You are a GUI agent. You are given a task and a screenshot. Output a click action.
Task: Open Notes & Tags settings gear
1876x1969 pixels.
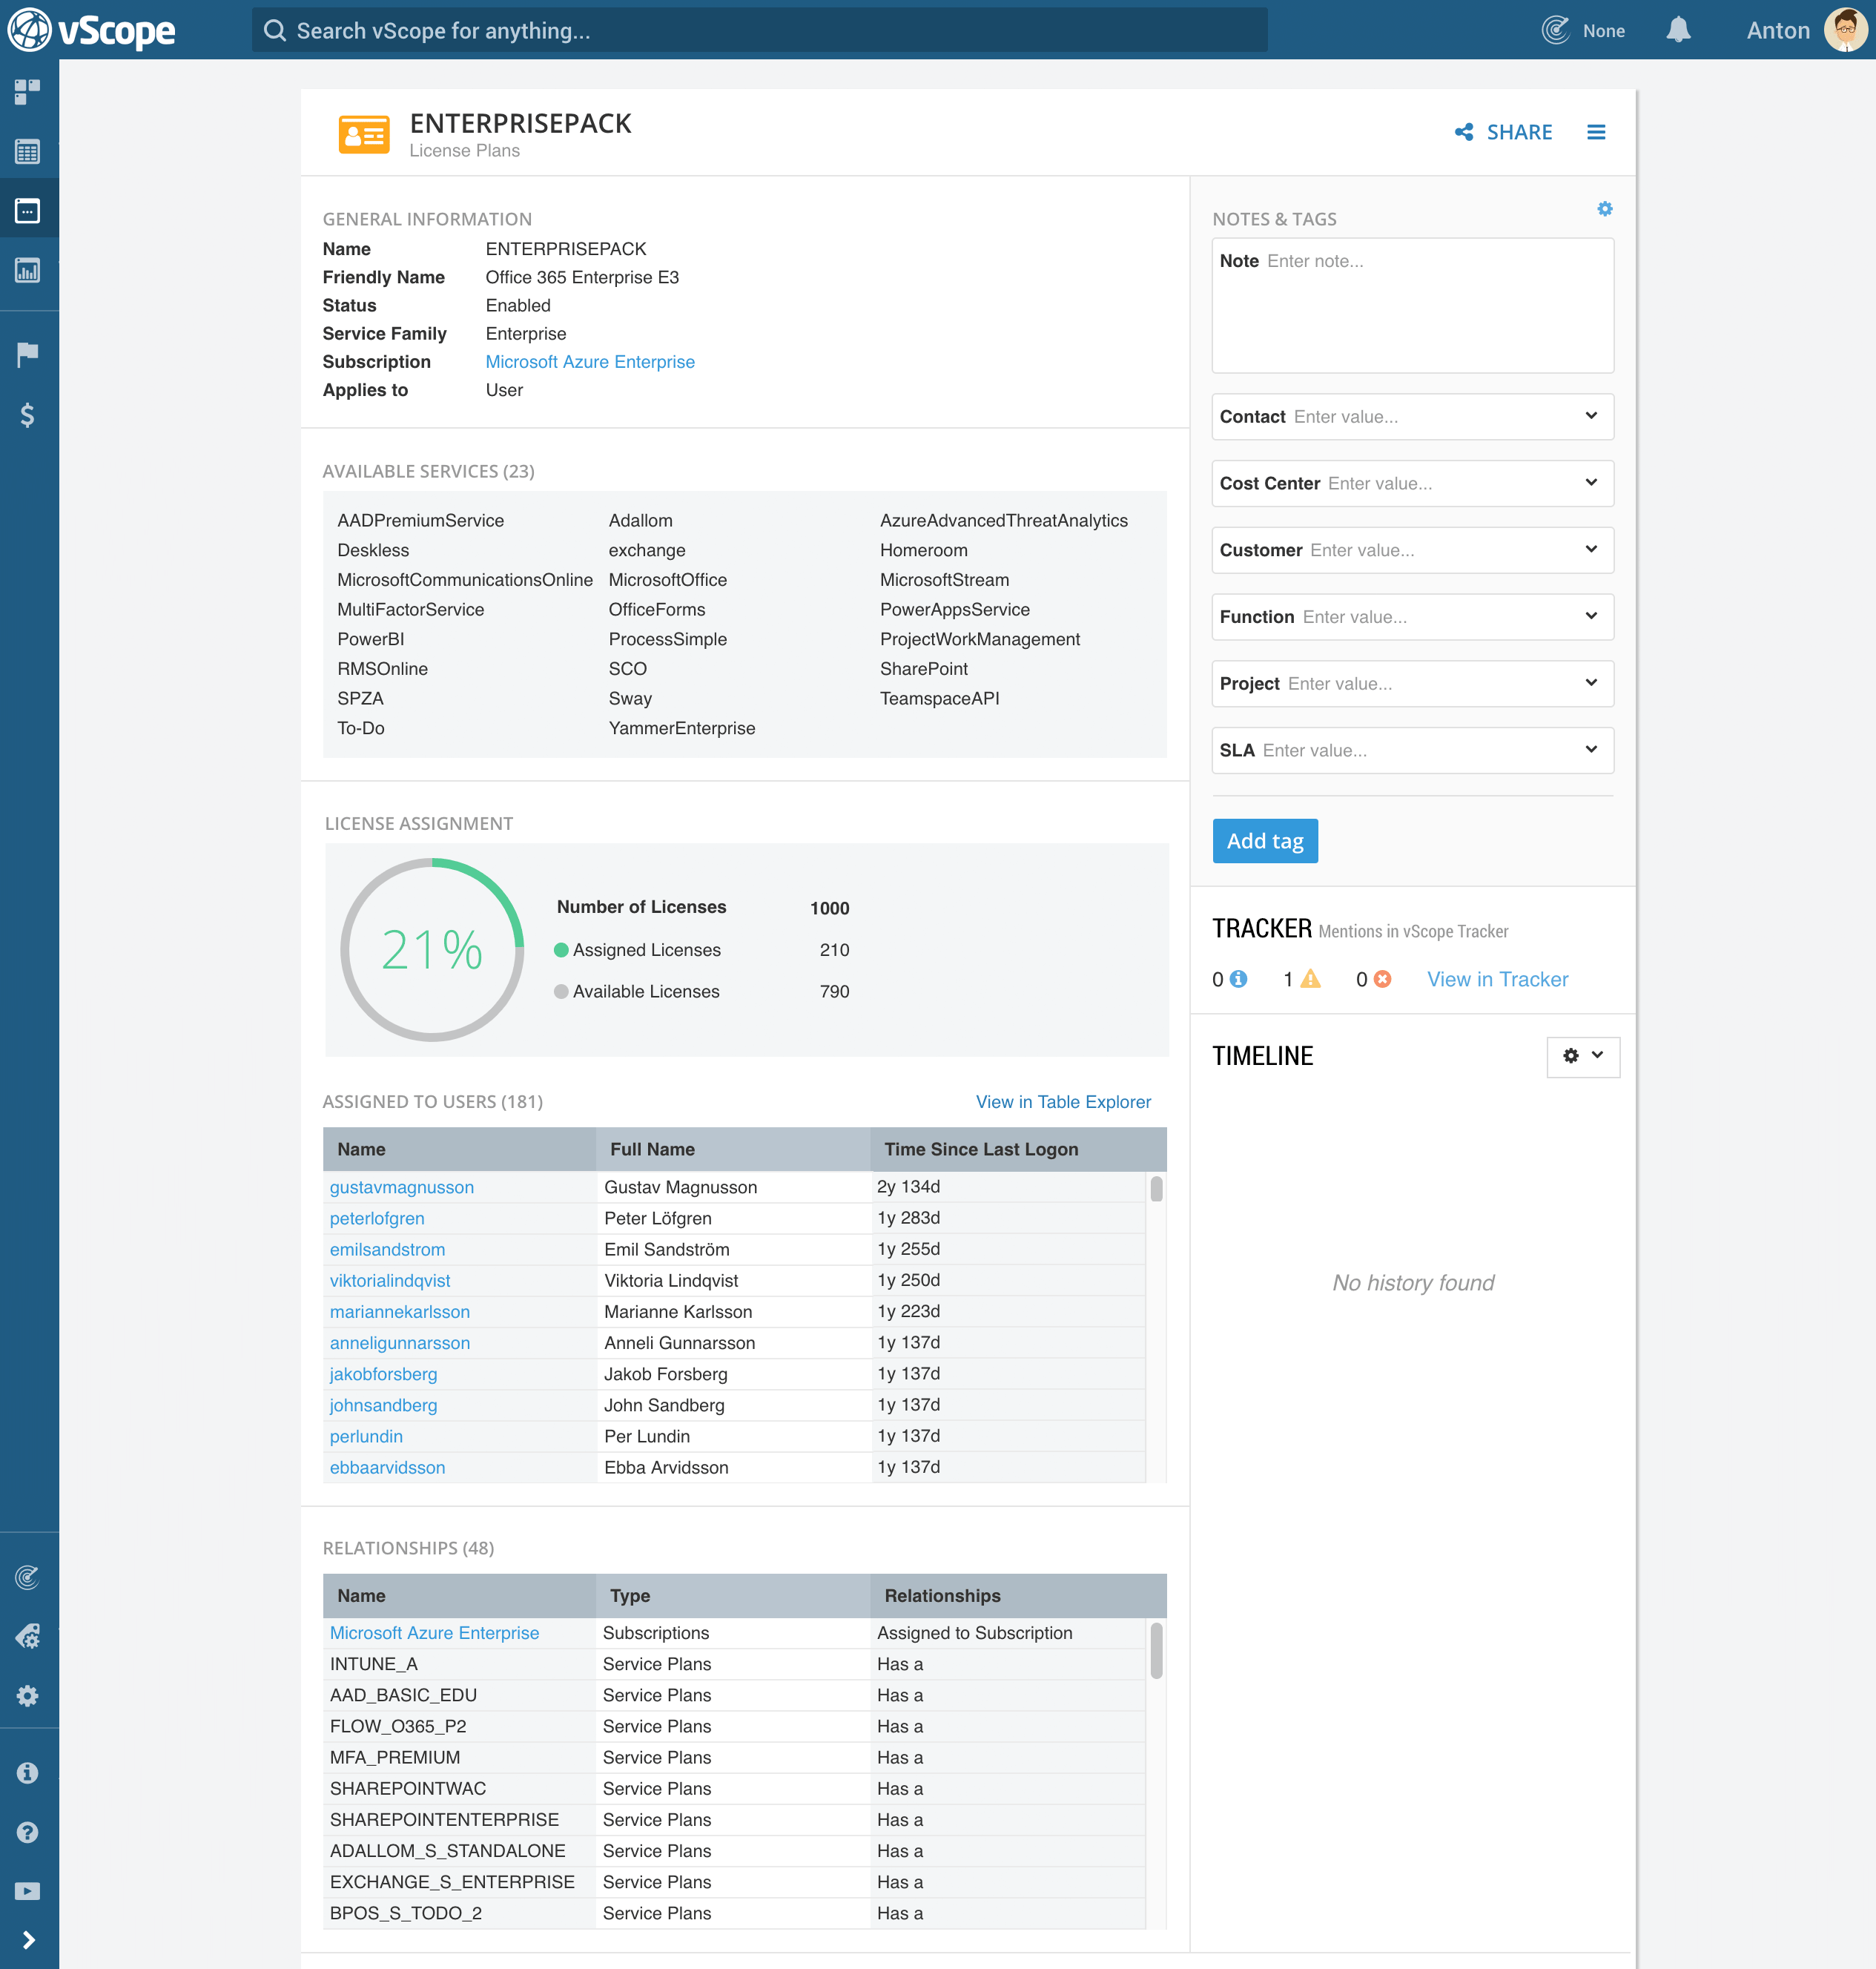[1605, 209]
